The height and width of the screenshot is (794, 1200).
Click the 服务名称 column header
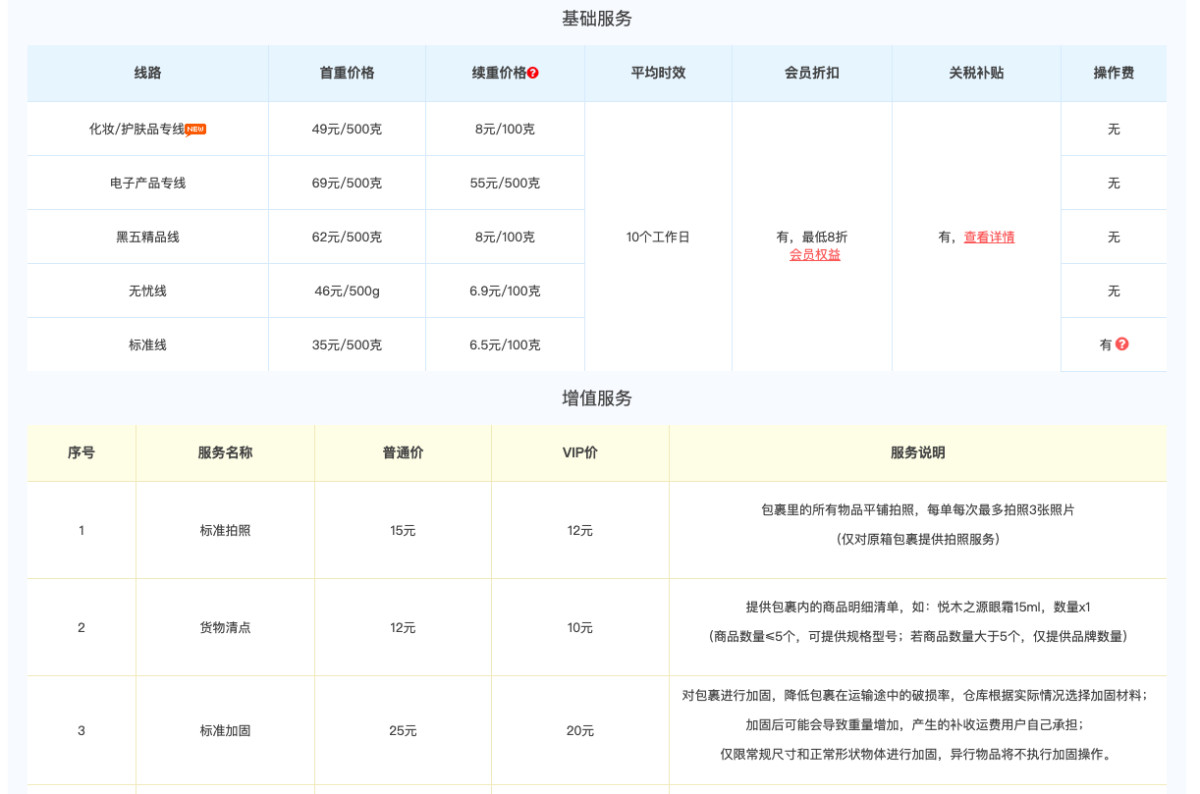[225, 452]
